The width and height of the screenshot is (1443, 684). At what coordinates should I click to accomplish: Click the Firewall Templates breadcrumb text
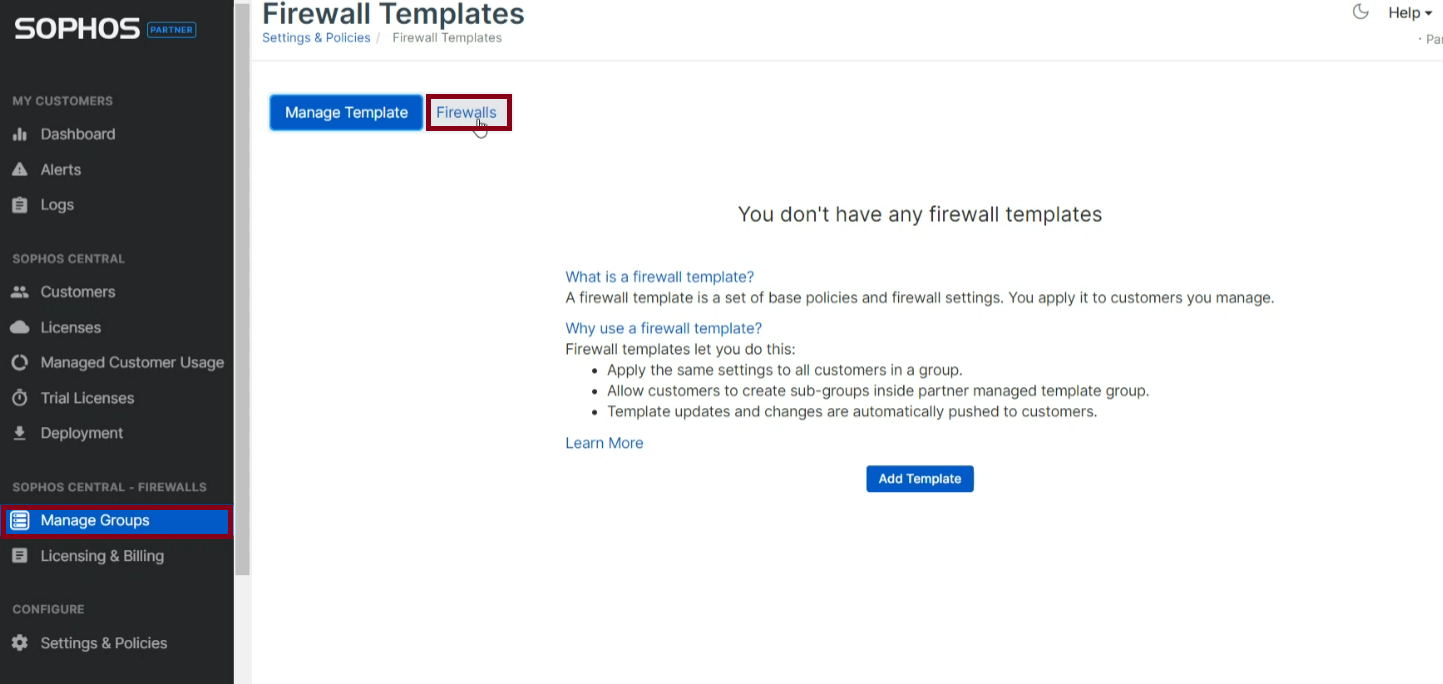pos(447,38)
